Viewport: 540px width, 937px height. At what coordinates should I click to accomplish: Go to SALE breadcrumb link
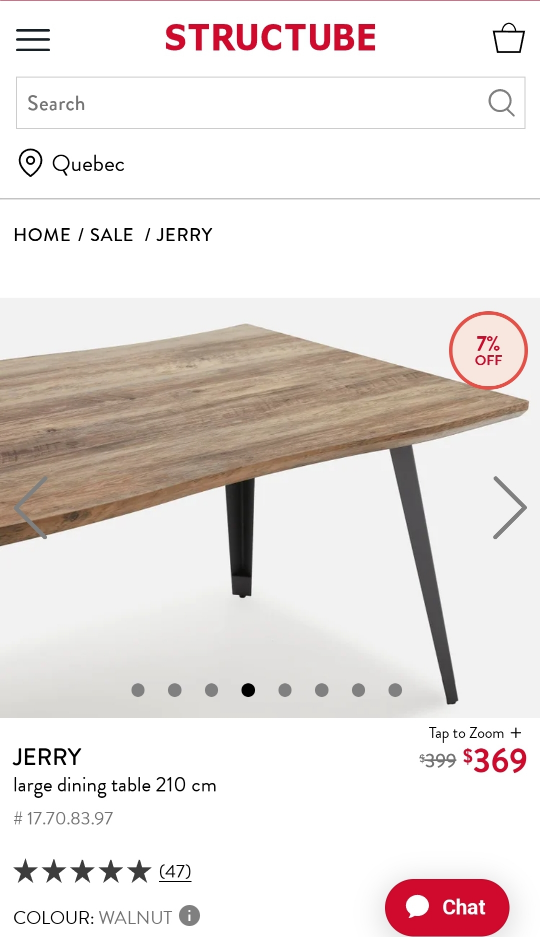click(x=112, y=235)
